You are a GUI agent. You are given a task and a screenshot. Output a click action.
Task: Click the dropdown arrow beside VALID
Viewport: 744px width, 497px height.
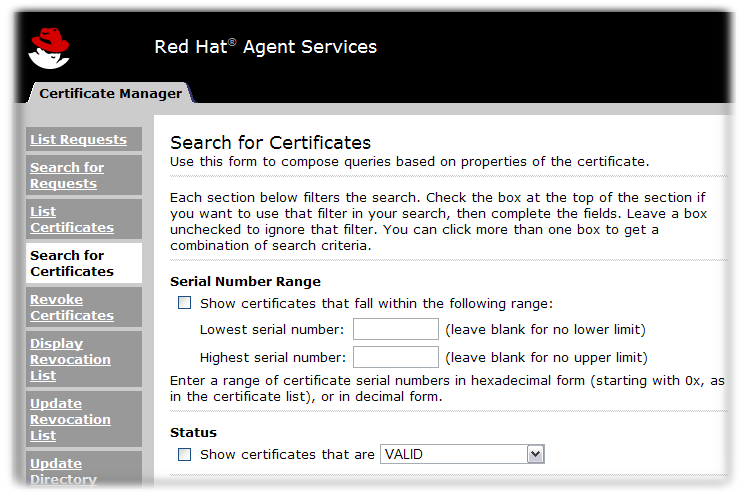(x=535, y=454)
